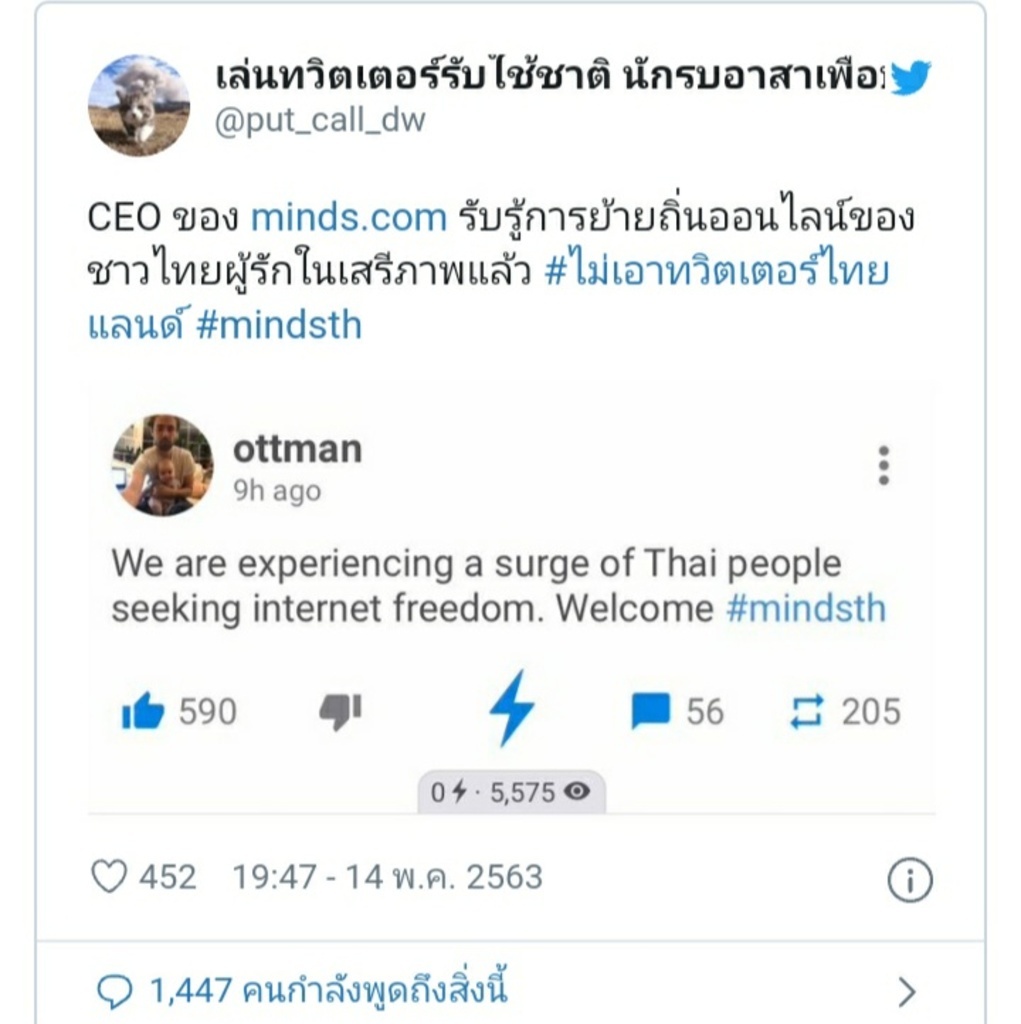Viewport: 1021px width, 1024px height.
Task: Click the ottman username
Action: 297,450
